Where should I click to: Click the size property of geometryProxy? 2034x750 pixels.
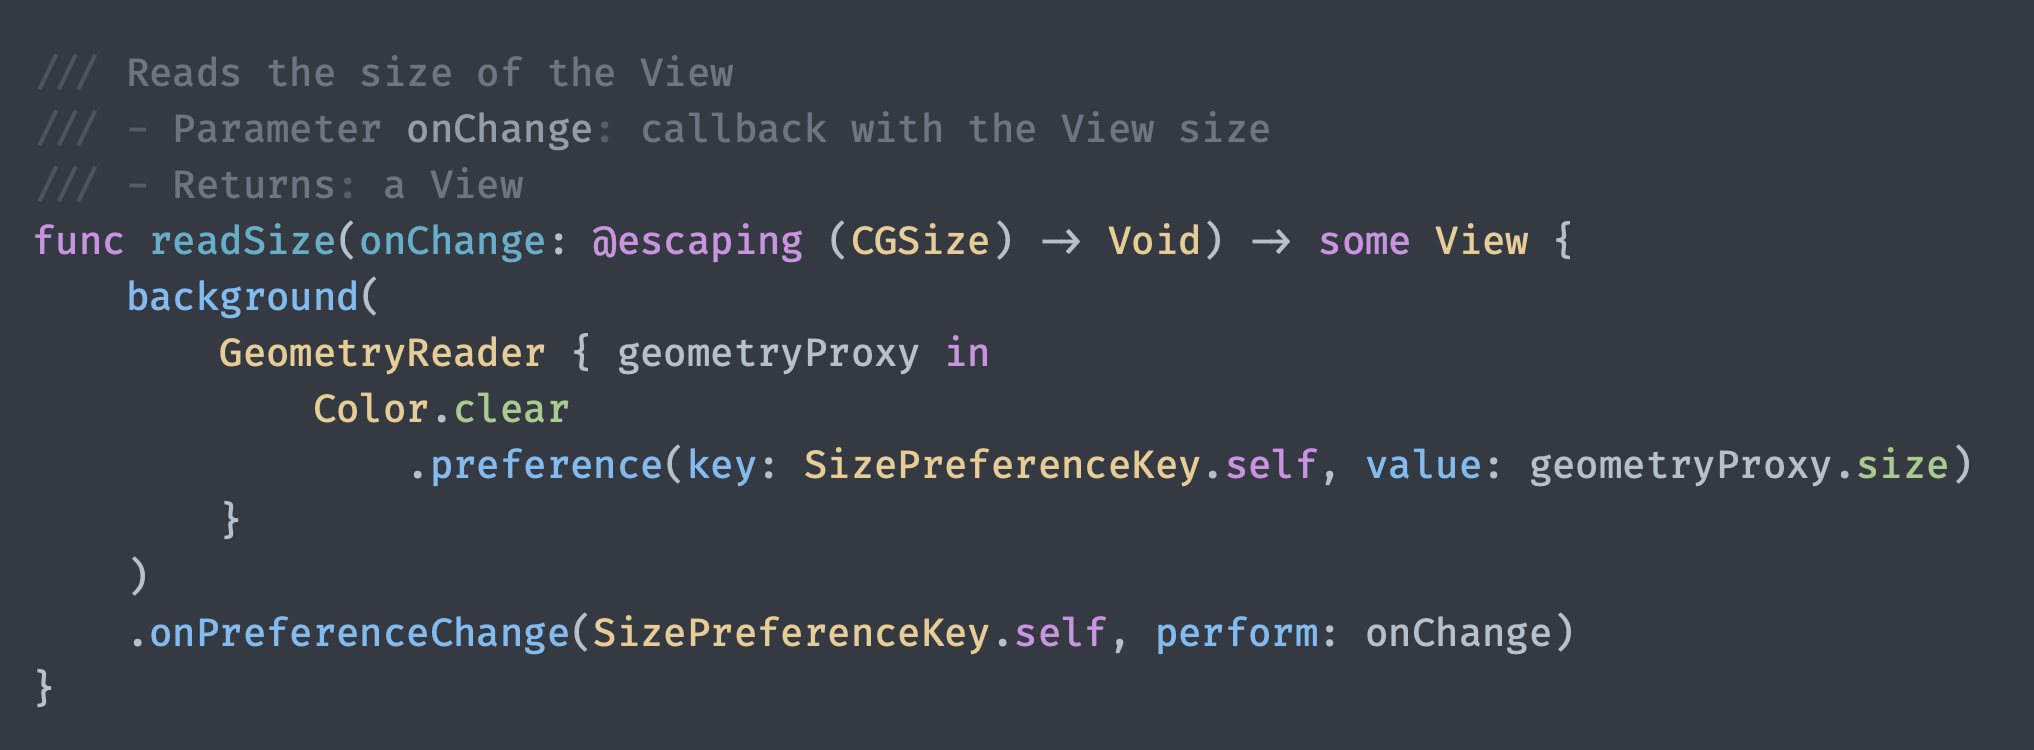click(1902, 465)
